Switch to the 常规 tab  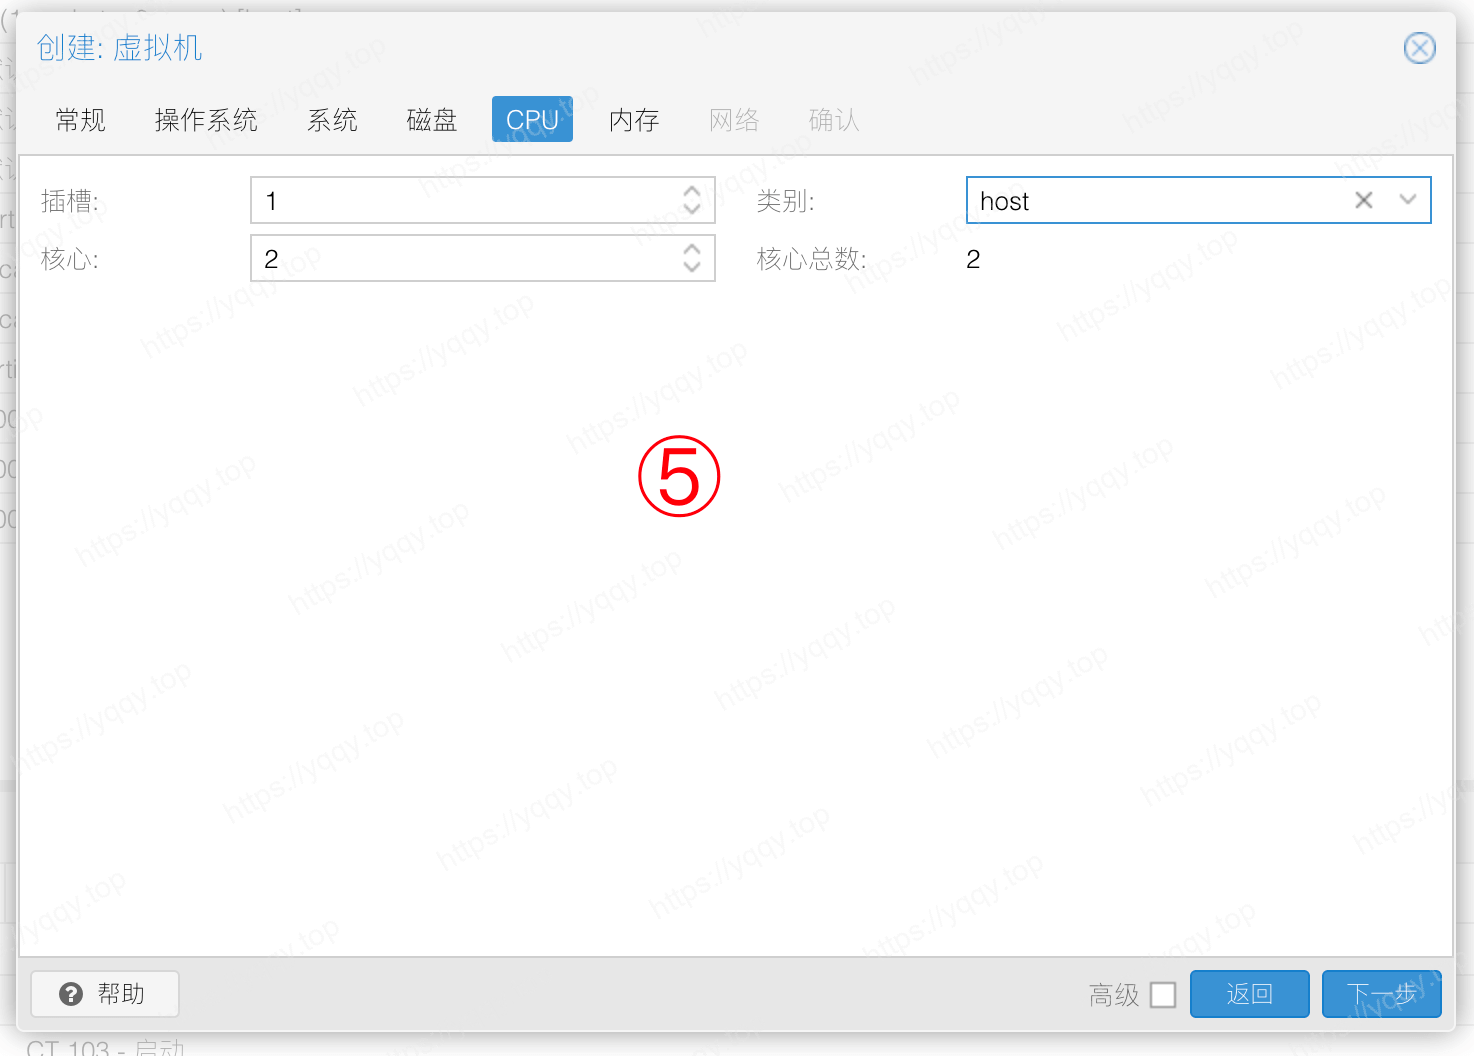coord(81,120)
